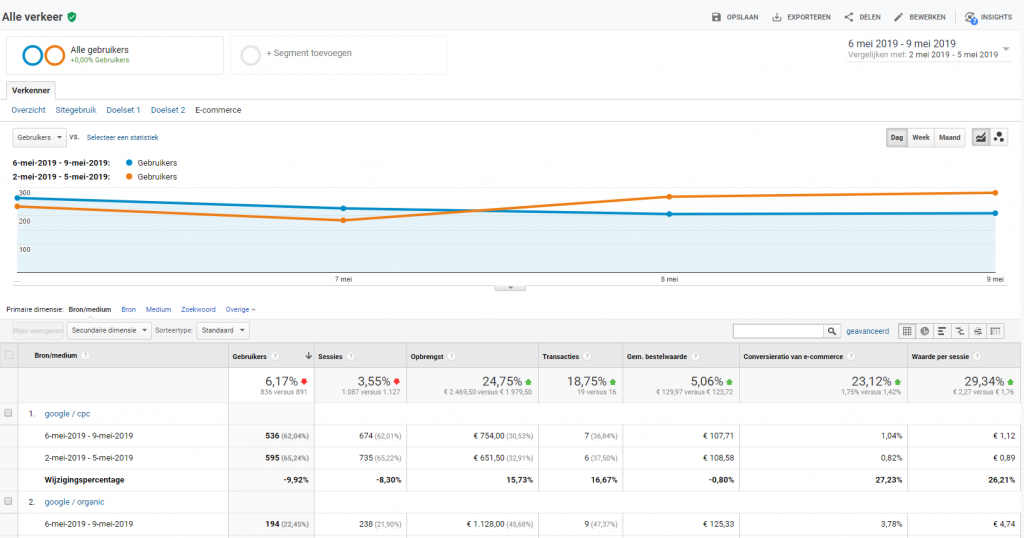Click the blue legend dot for Gebruikers
The image size is (1024, 538).
coord(129,163)
